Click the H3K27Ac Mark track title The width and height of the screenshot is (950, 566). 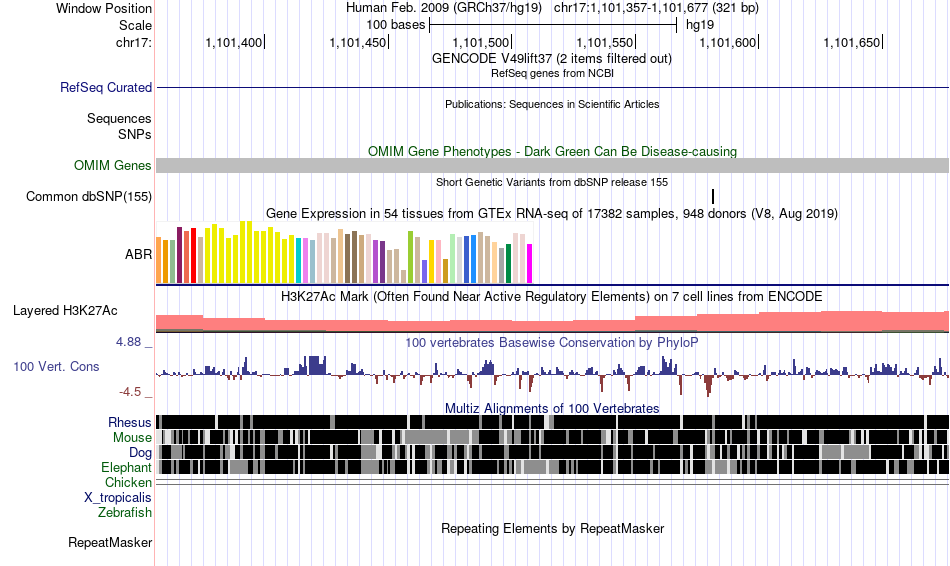click(x=552, y=296)
